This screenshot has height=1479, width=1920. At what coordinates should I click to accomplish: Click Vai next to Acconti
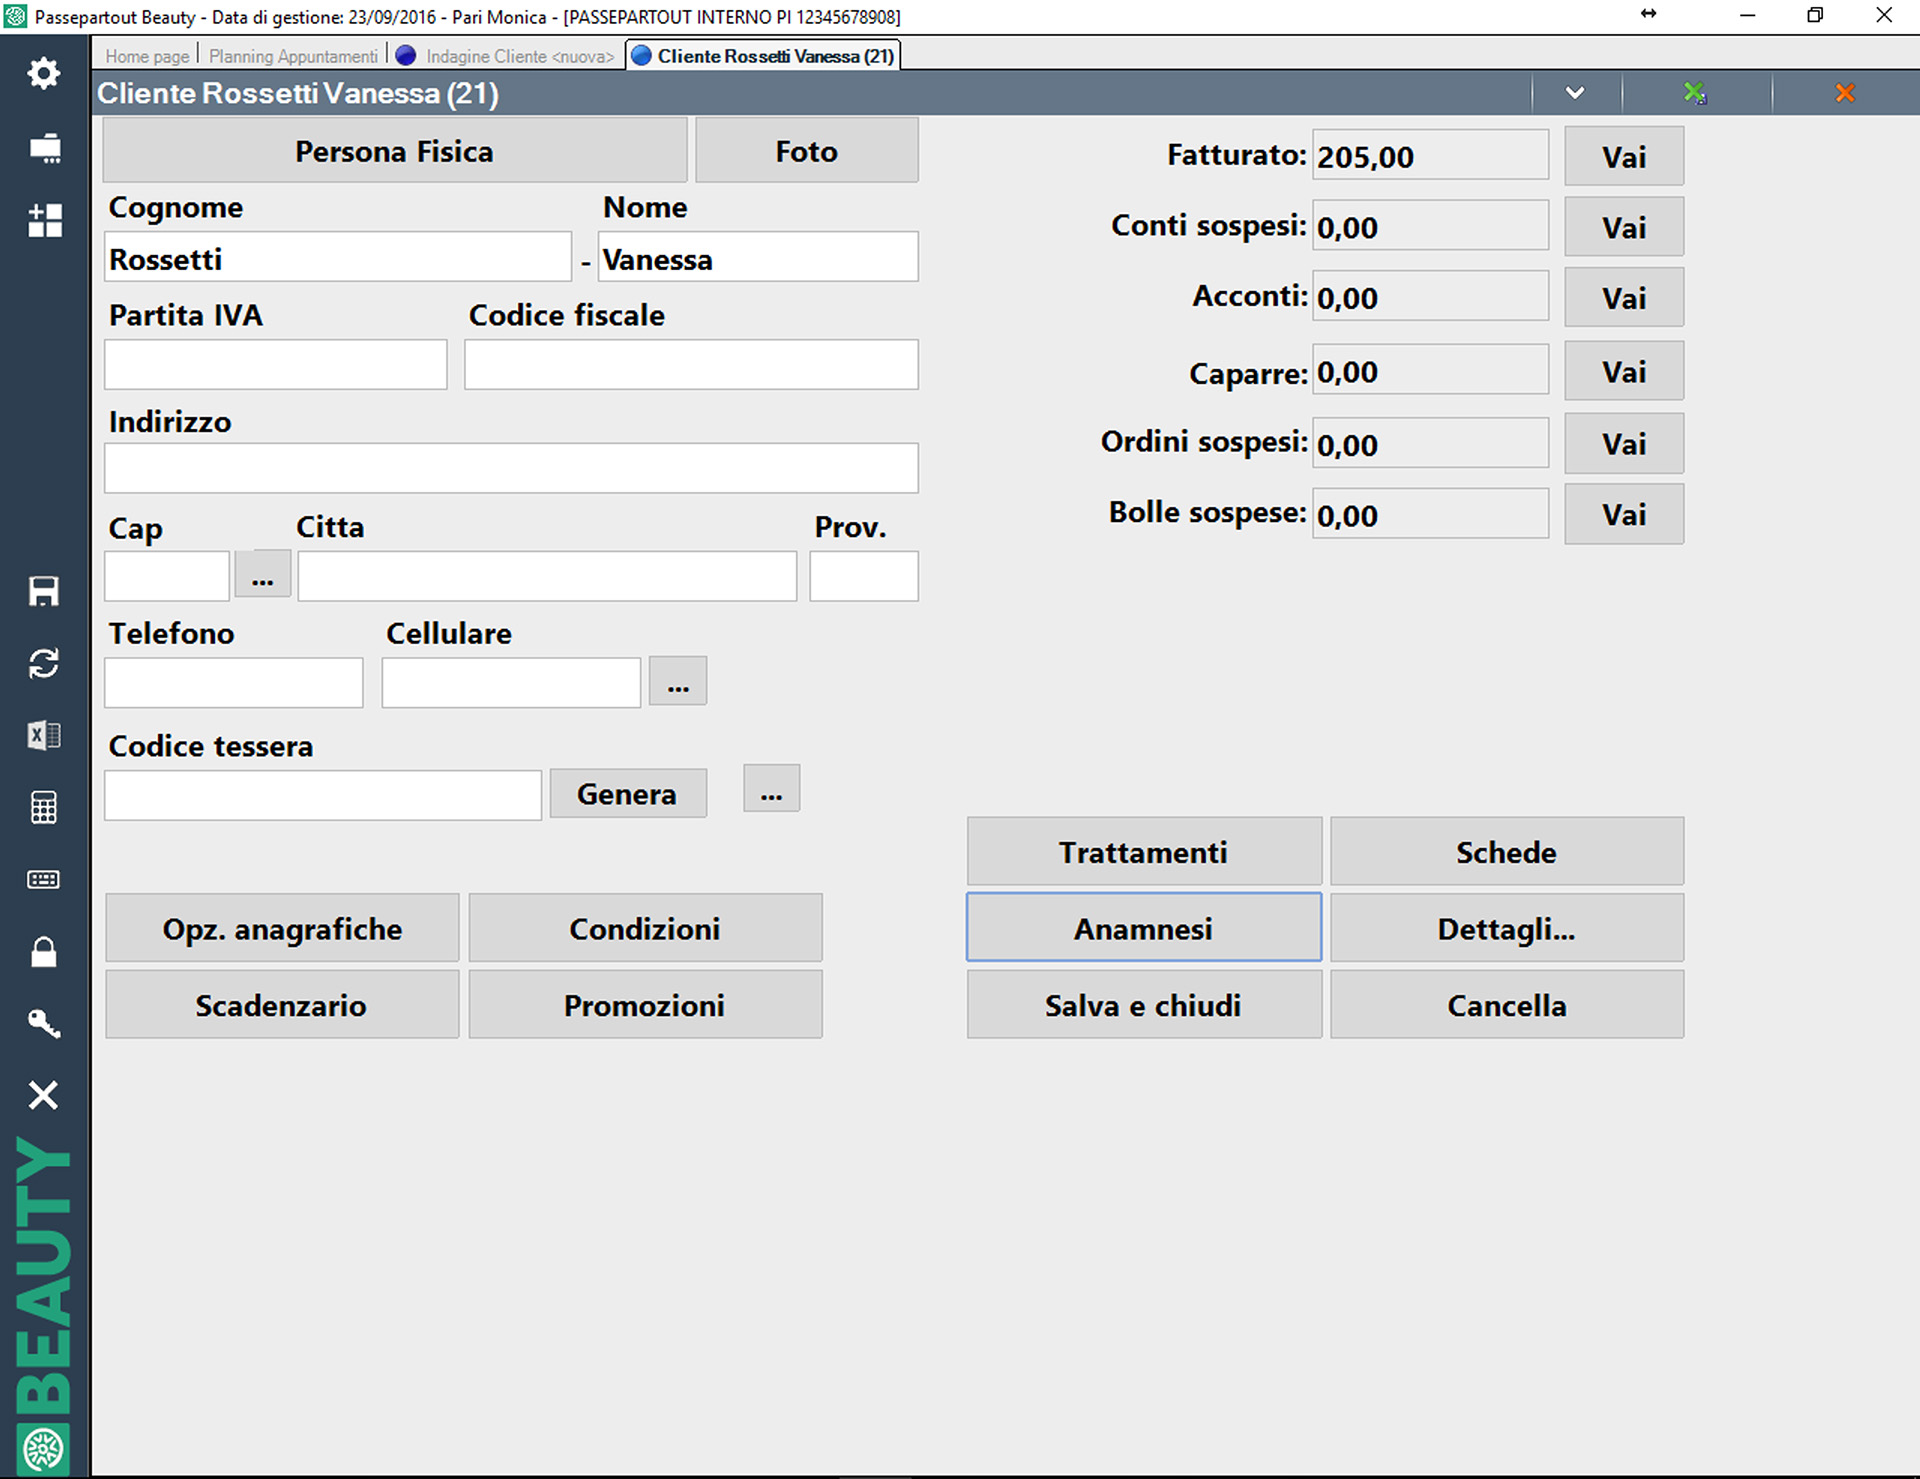click(x=1624, y=297)
